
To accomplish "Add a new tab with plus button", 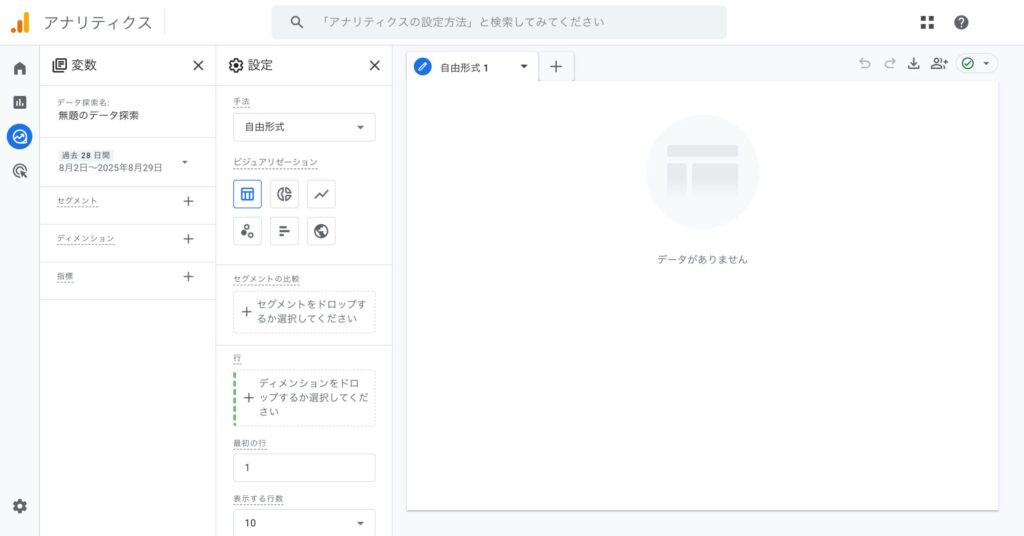I will tap(556, 67).
